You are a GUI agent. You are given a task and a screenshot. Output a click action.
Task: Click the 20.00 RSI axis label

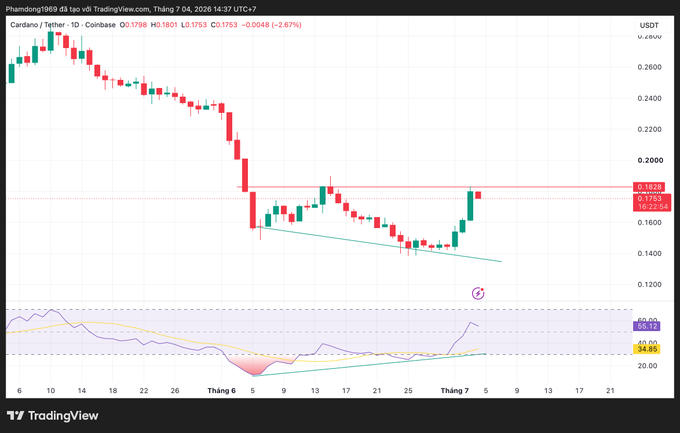(x=647, y=366)
